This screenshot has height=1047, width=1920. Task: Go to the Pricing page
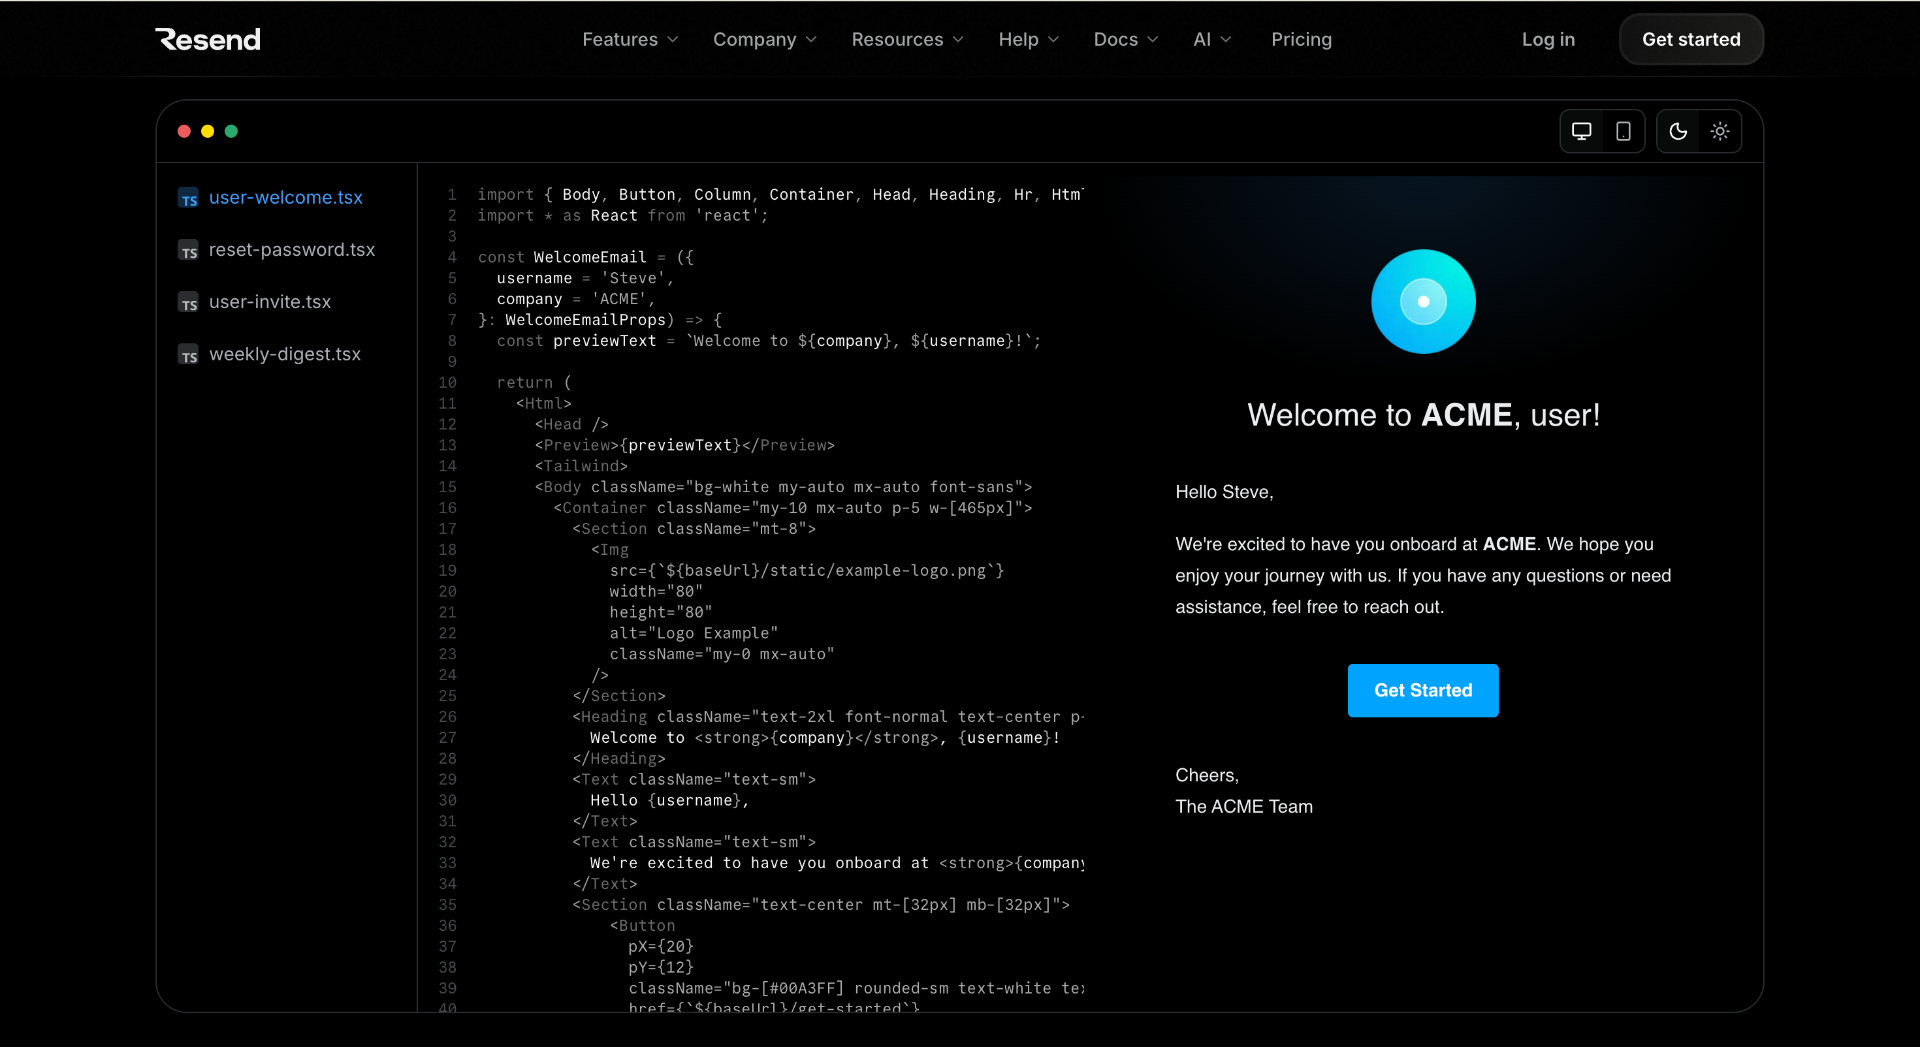click(x=1301, y=39)
